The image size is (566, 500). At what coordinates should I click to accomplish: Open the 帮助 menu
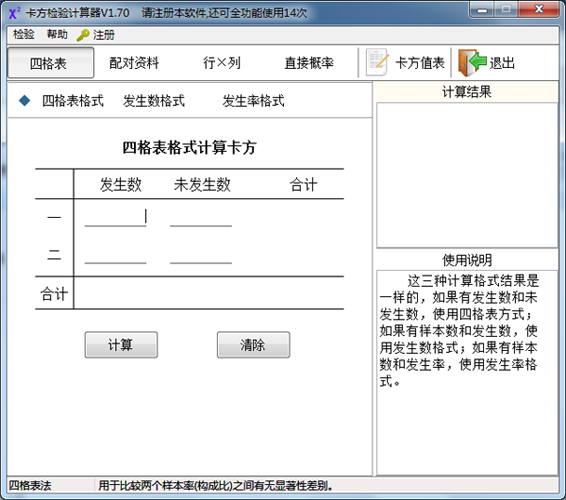pos(57,34)
